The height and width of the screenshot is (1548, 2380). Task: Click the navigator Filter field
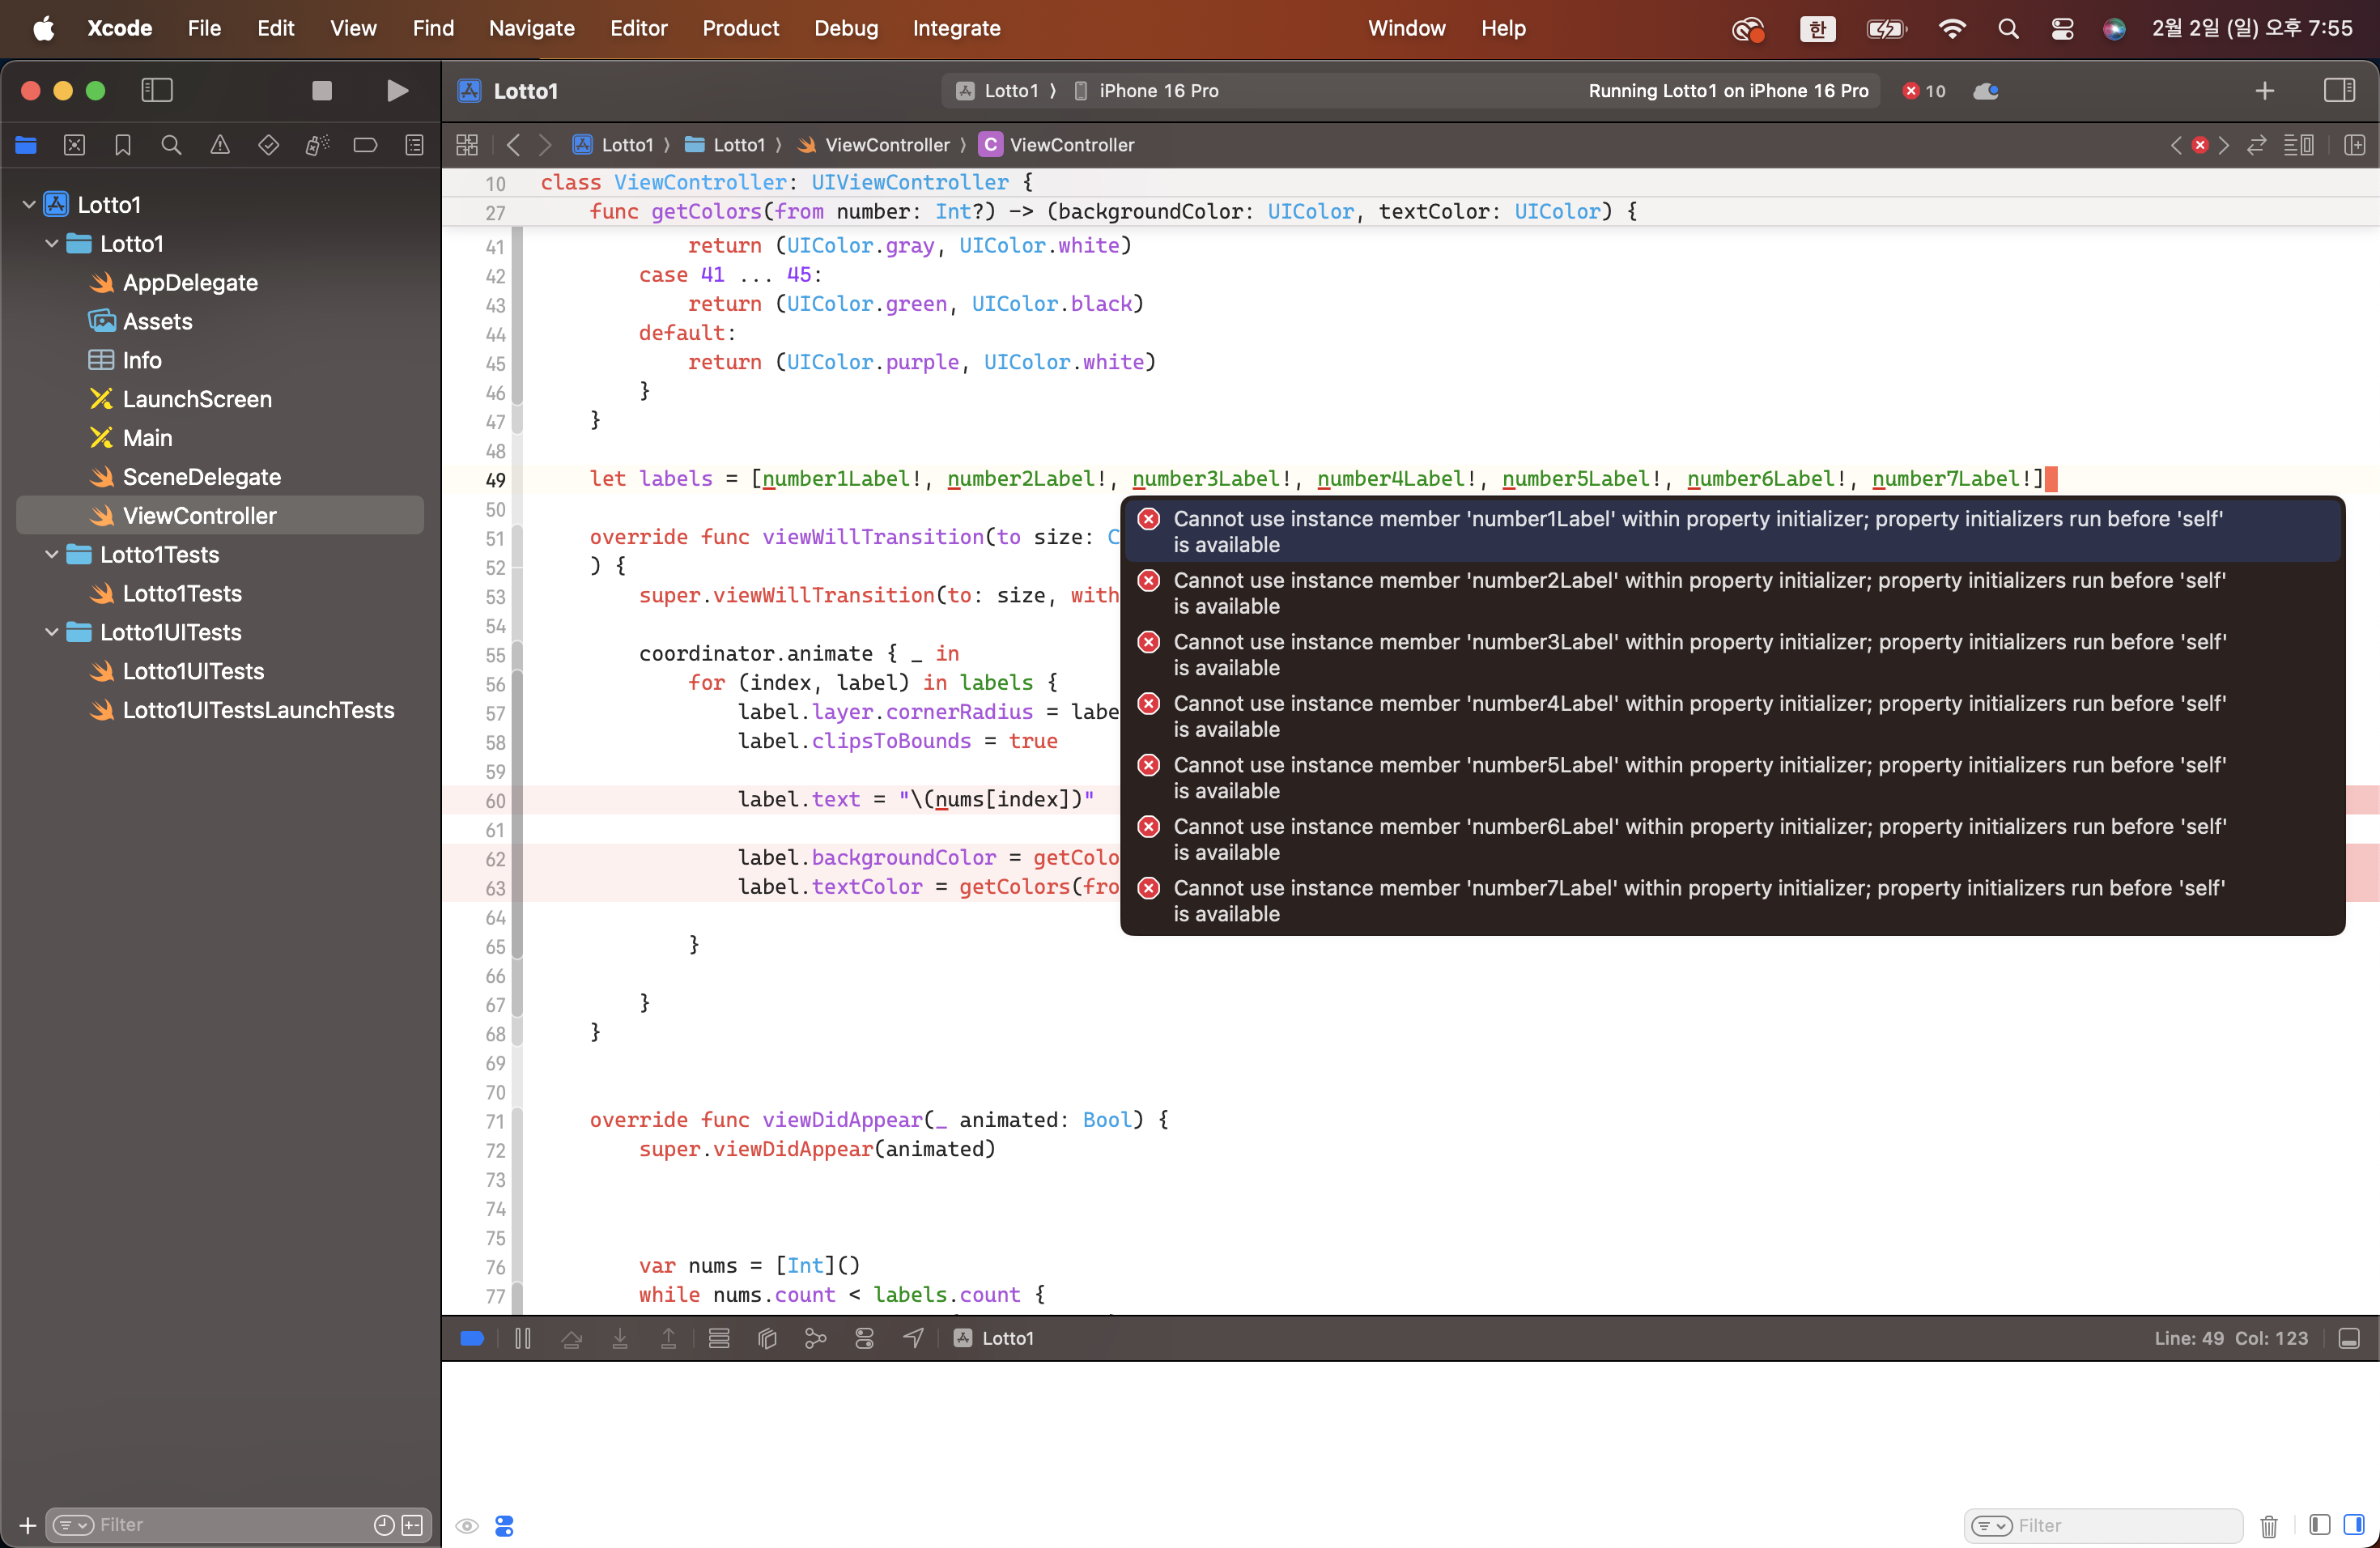tap(230, 1524)
